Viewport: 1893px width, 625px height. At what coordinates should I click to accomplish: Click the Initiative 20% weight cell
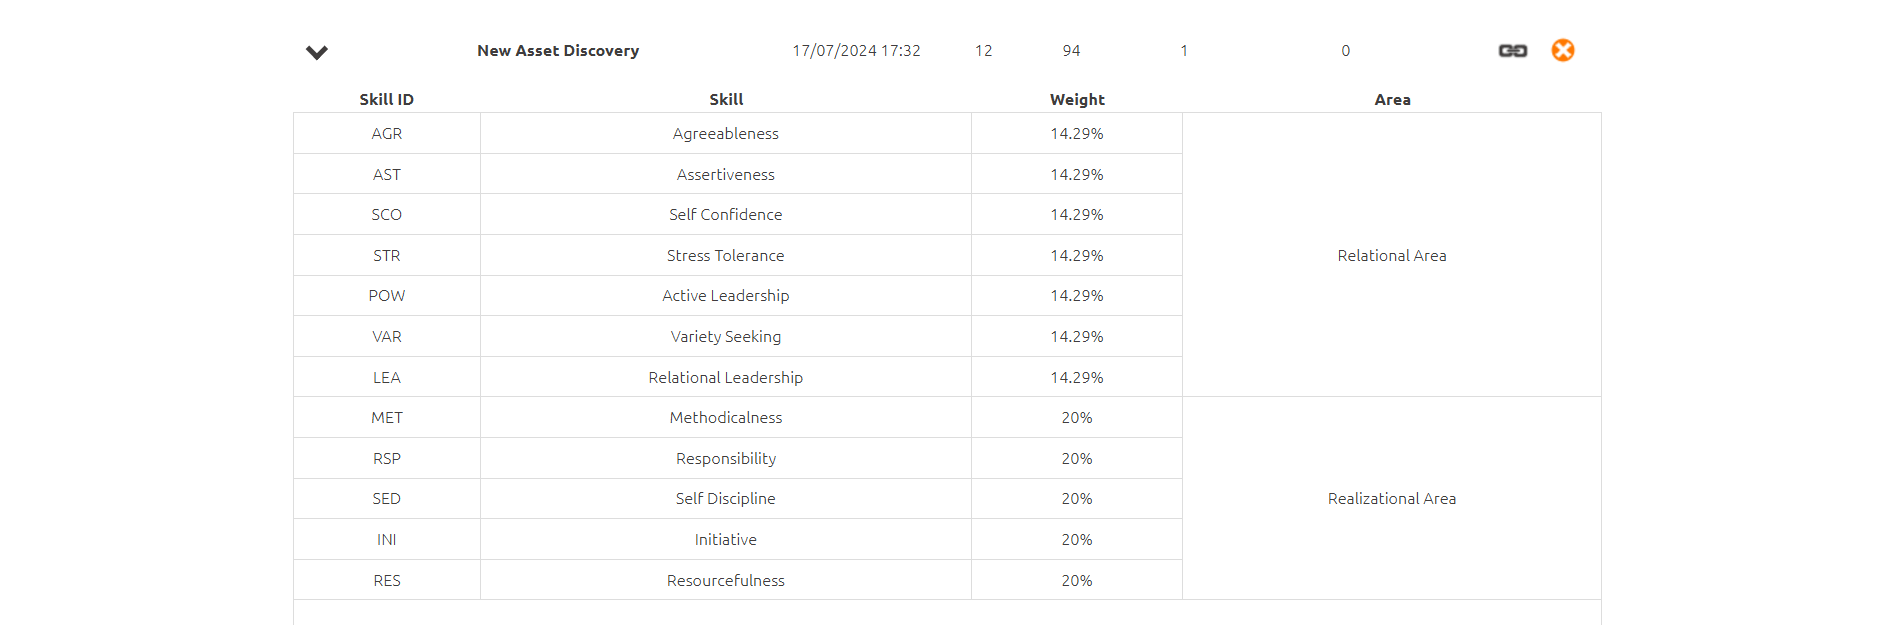pyautogui.click(x=1077, y=539)
